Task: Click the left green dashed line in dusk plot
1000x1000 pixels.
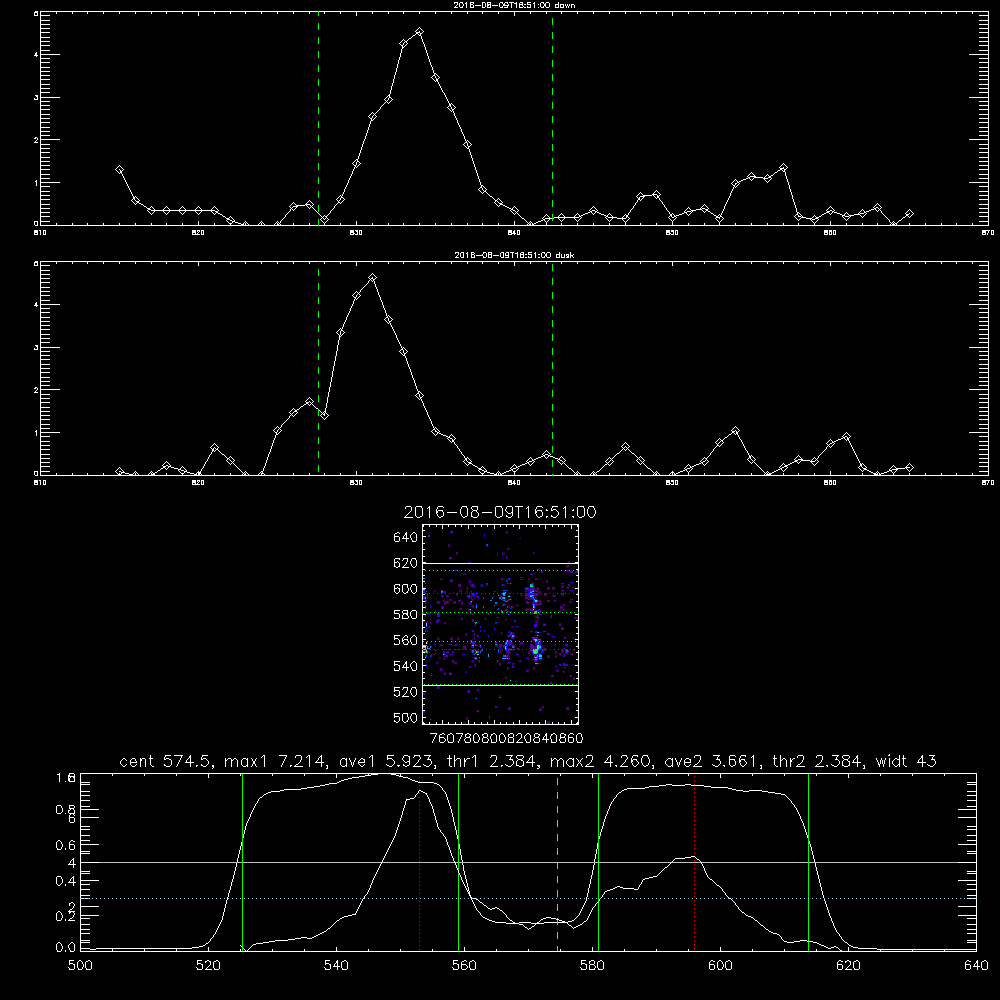Action: (x=318, y=369)
